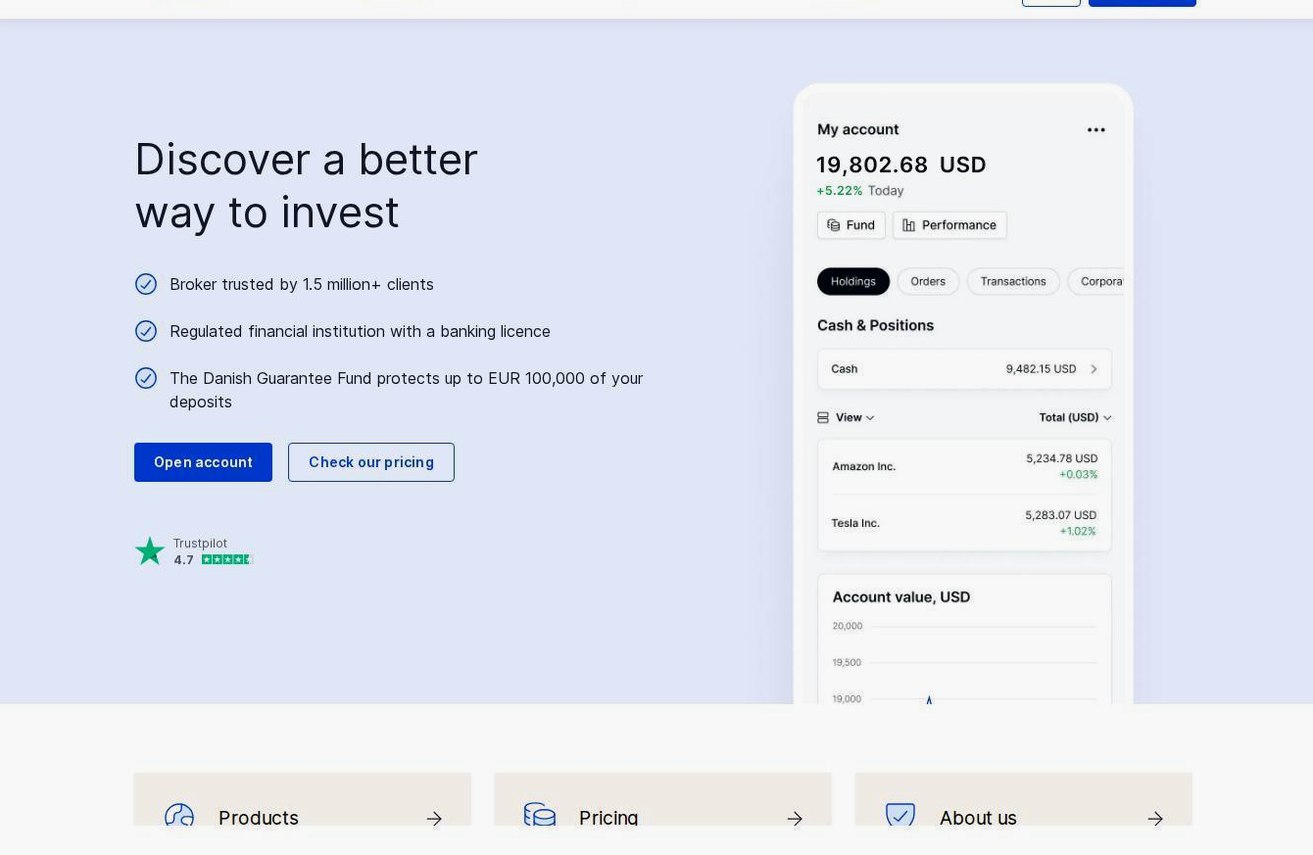Go to the Pricing link card
Image resolution: width=1313 pixels, height=855 pixels.
(x=663, y=799)
